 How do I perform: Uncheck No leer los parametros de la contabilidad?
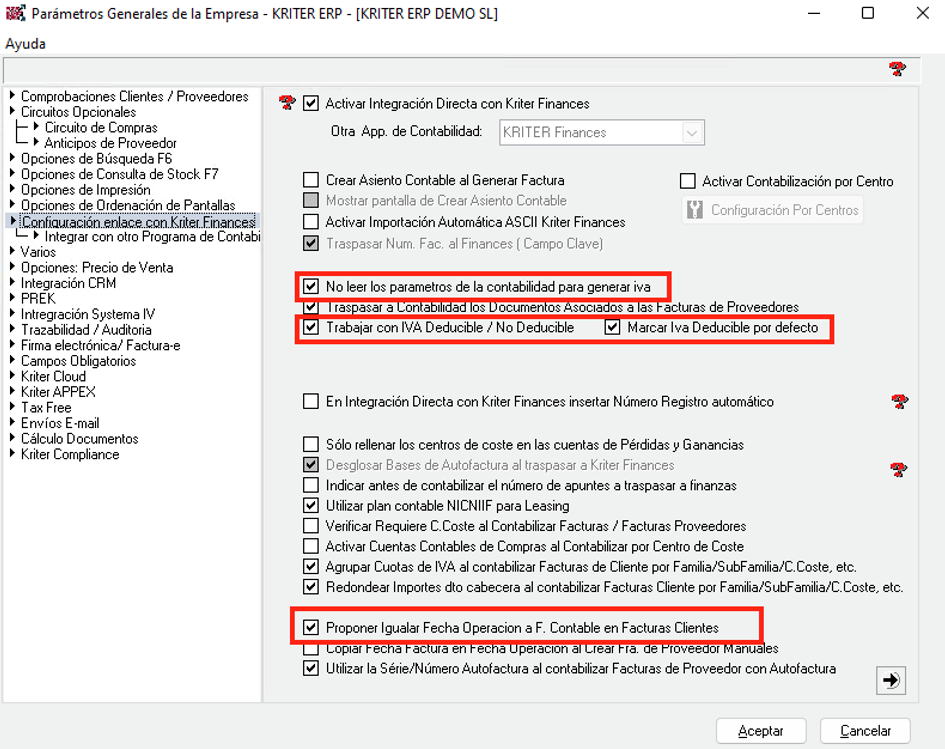pyautogui.click(x=311, y=286)
